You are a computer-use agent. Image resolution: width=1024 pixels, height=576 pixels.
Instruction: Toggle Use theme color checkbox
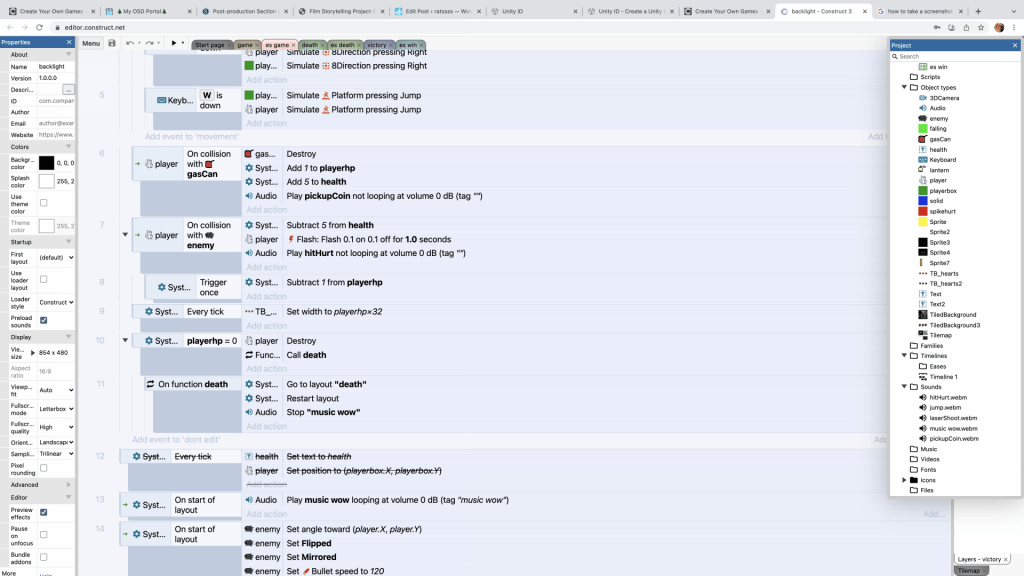click(x=44, y=203)
